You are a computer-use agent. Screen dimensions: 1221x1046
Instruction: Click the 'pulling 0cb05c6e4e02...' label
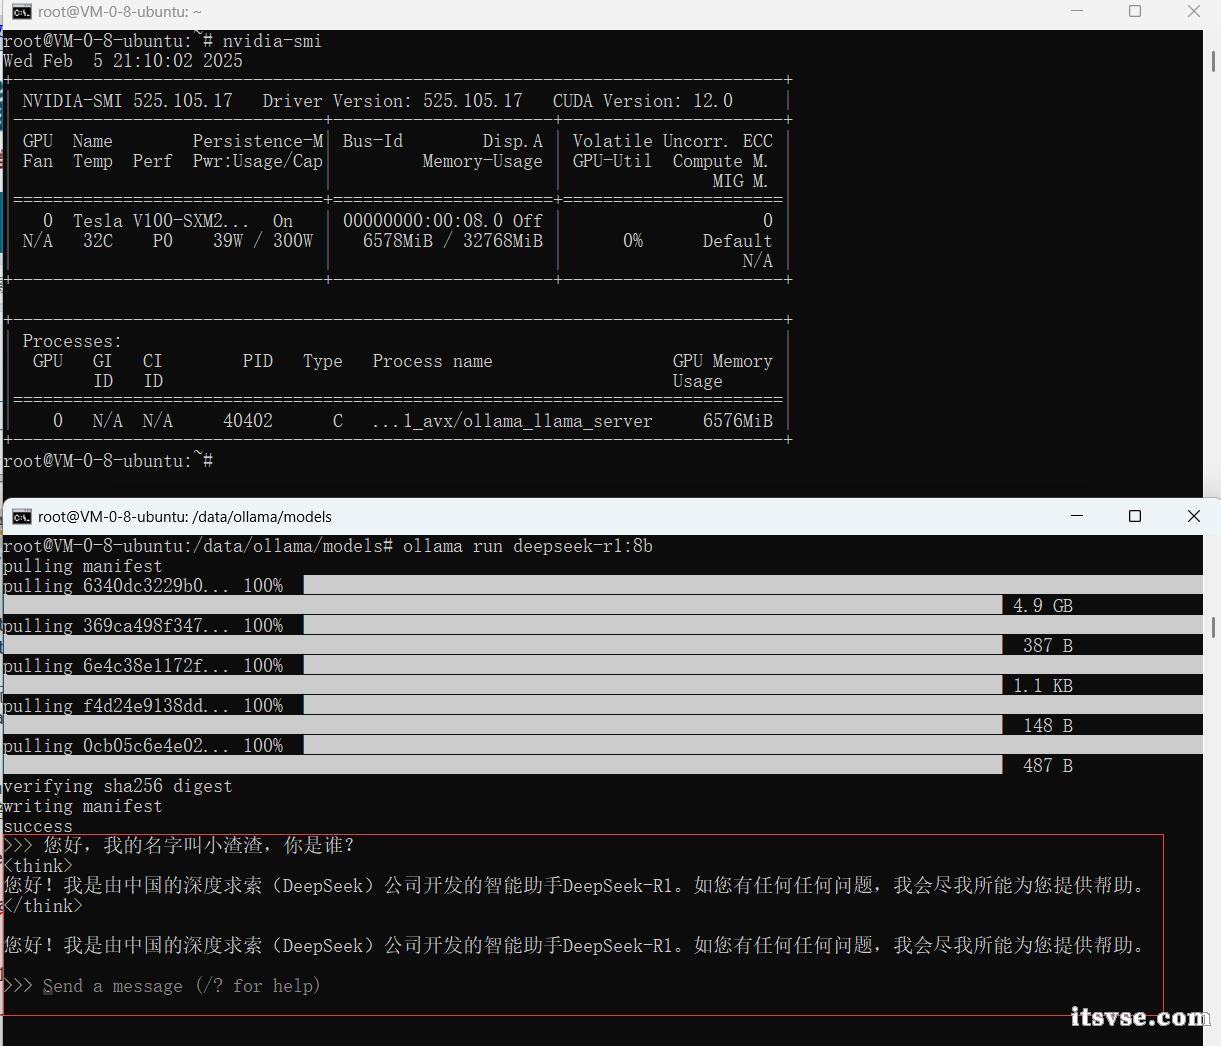pyautogui.click(x=116, y=746)
